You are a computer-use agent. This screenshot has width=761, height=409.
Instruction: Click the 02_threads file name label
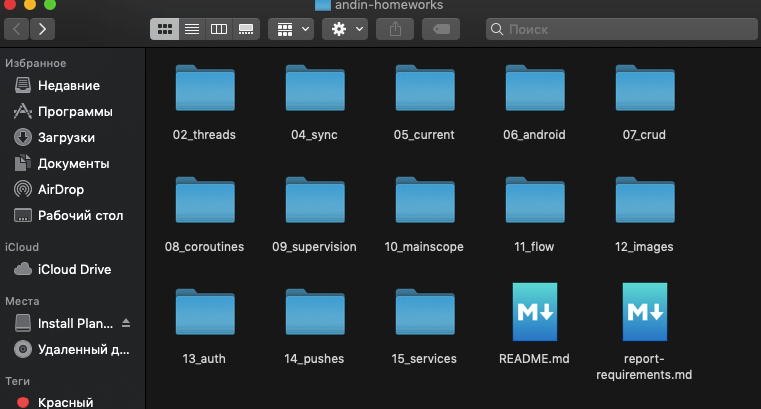pos(204,134)
